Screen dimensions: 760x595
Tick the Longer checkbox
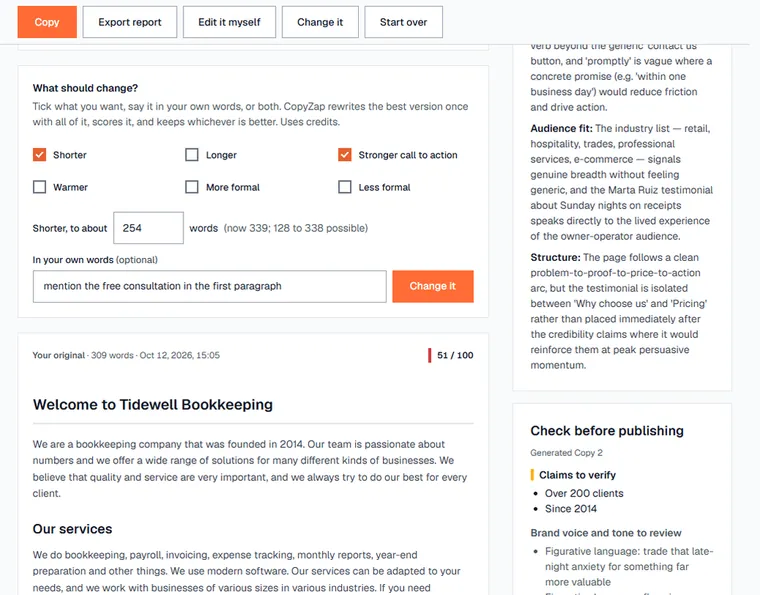192,155
